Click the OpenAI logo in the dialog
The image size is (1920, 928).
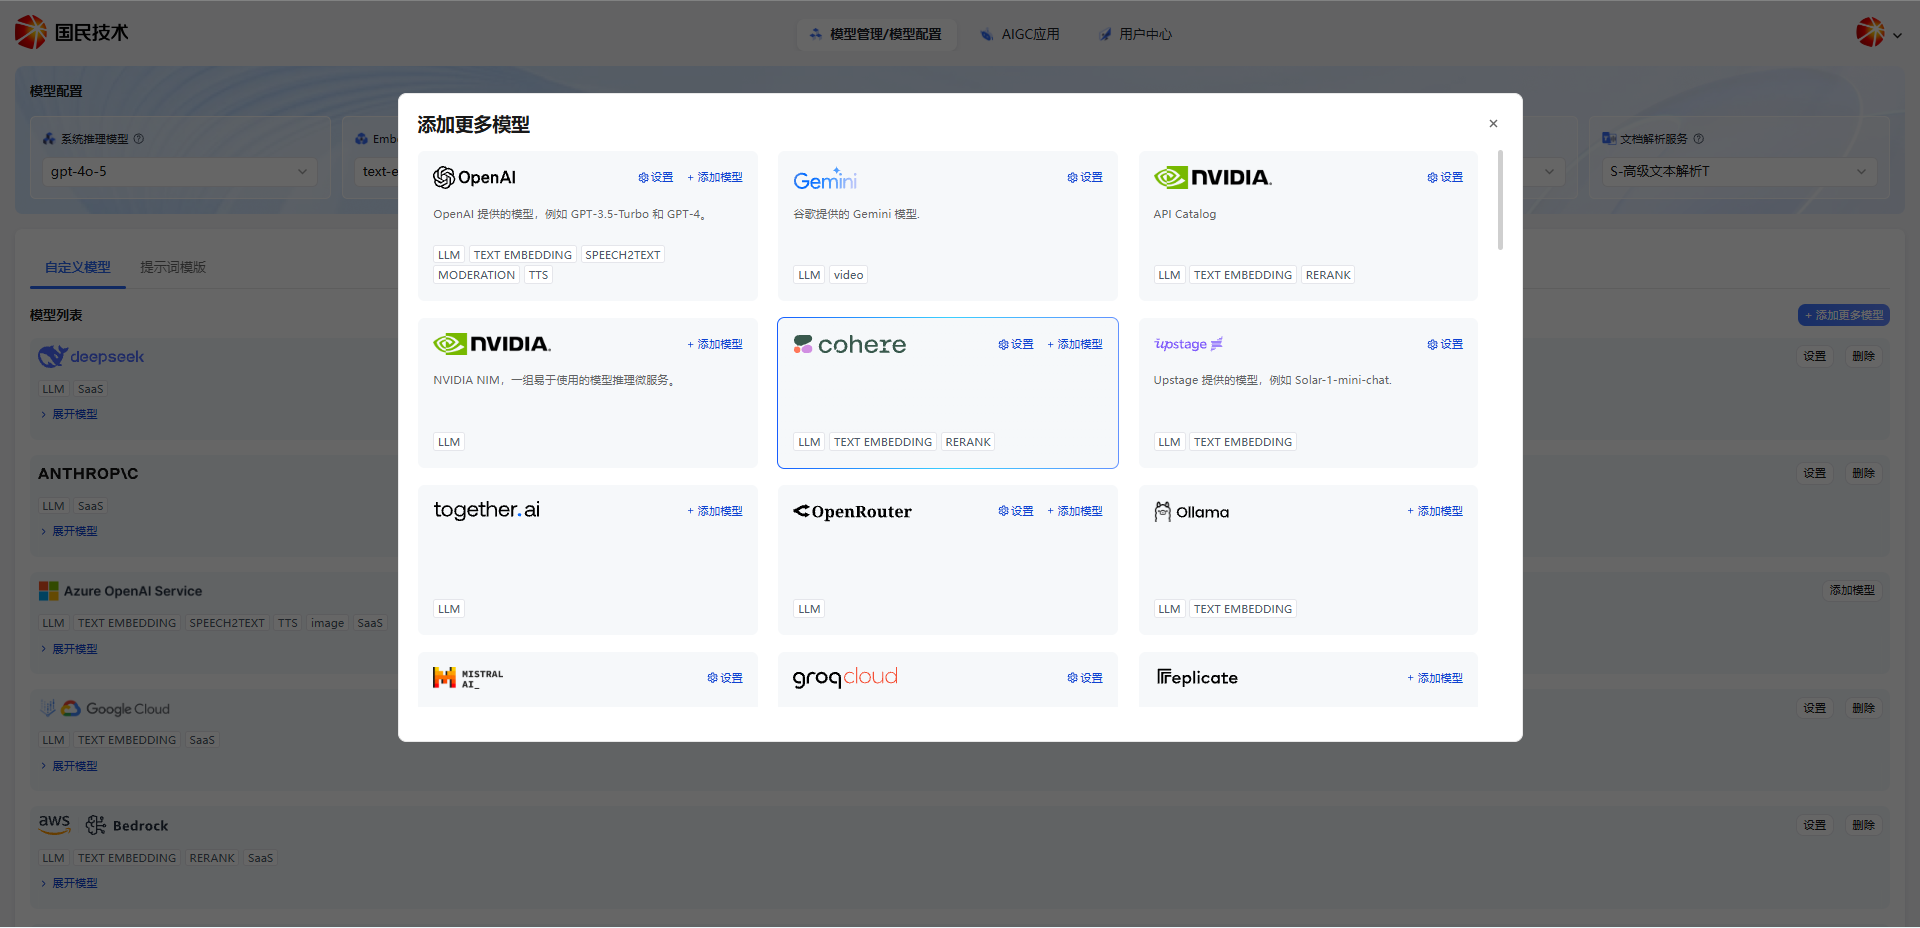[x=474, y=177]
